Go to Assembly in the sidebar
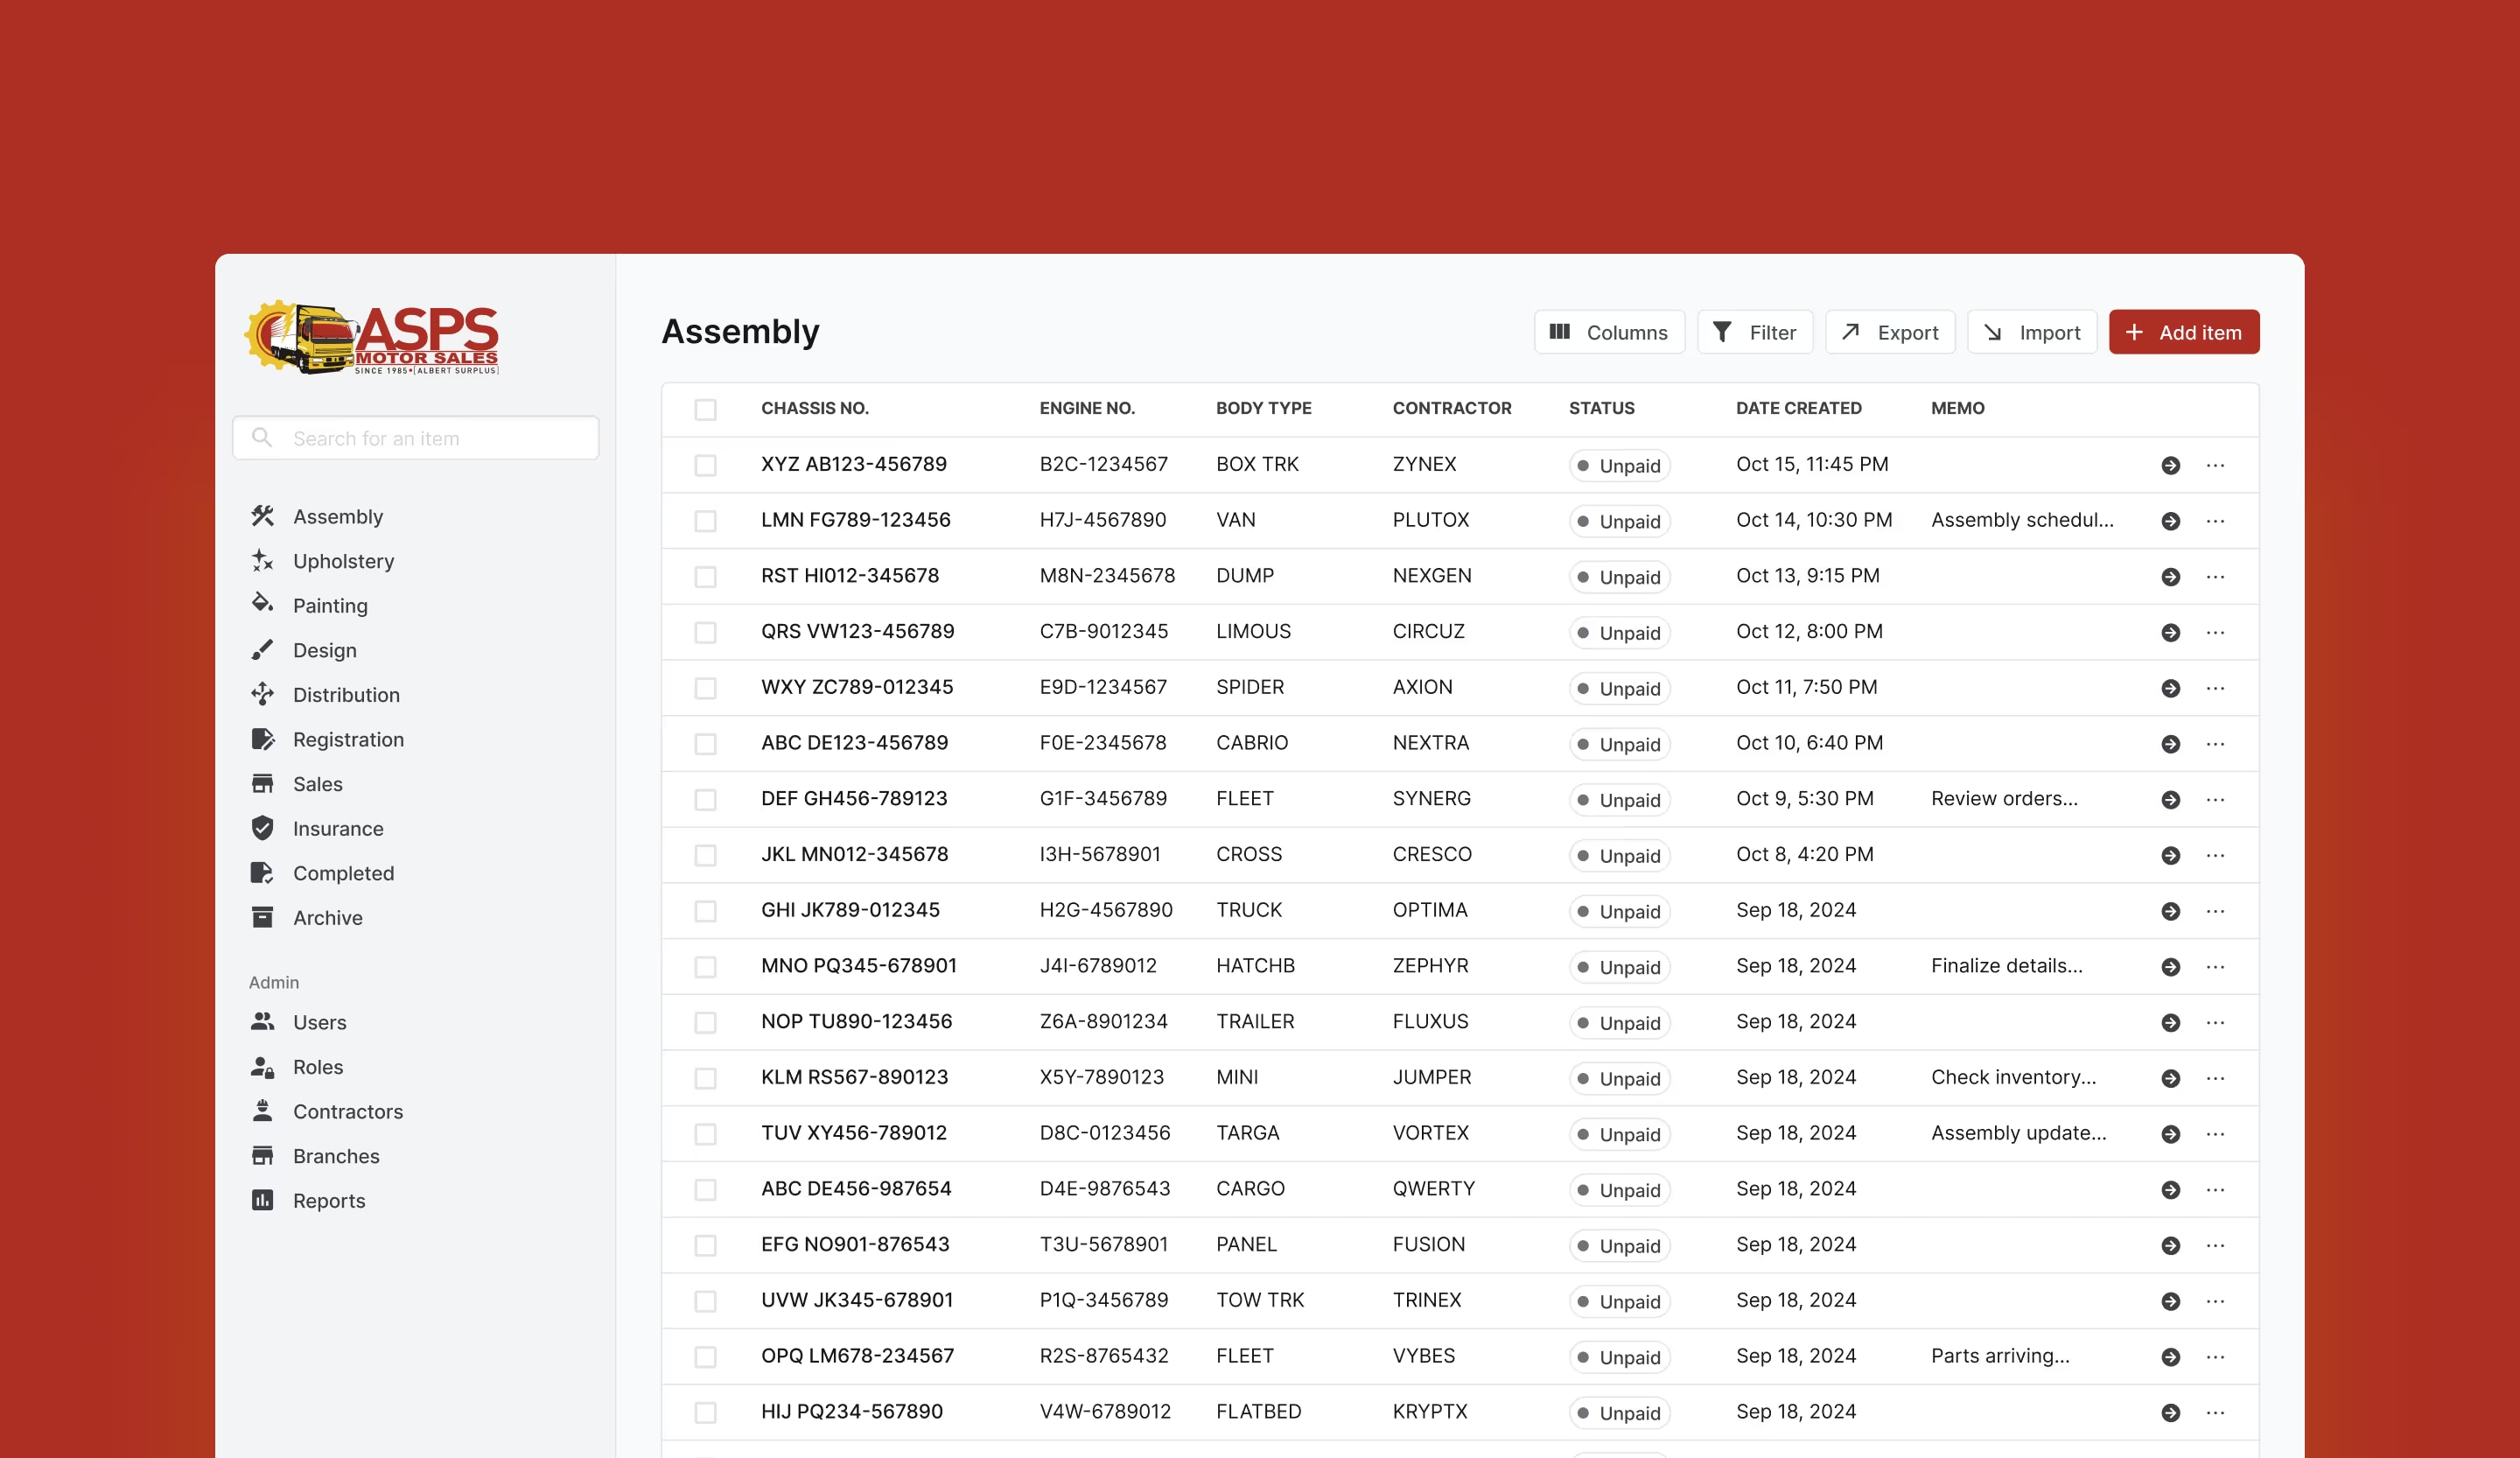 click(x=337, y=516)
